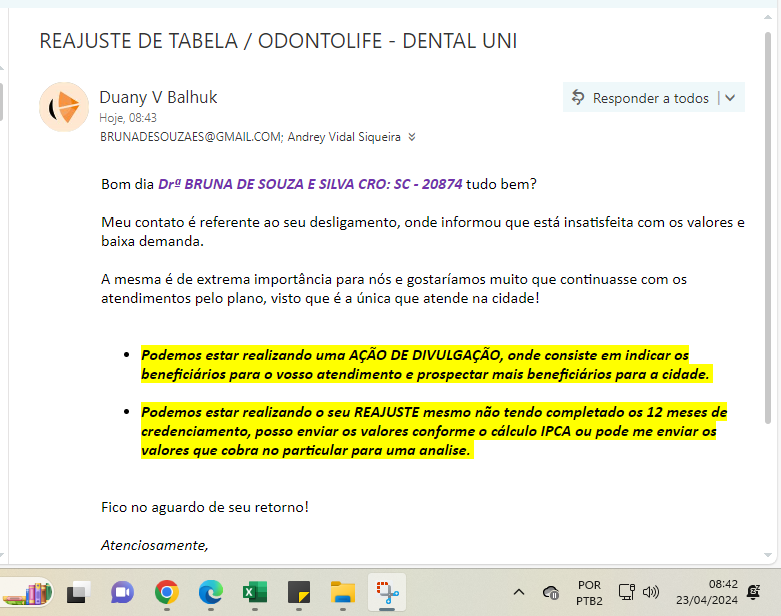Image resolution: width=781 pixels, height=616 pixels.
Task: Open the notification bell icon
Action: click(x=753, y=592)
